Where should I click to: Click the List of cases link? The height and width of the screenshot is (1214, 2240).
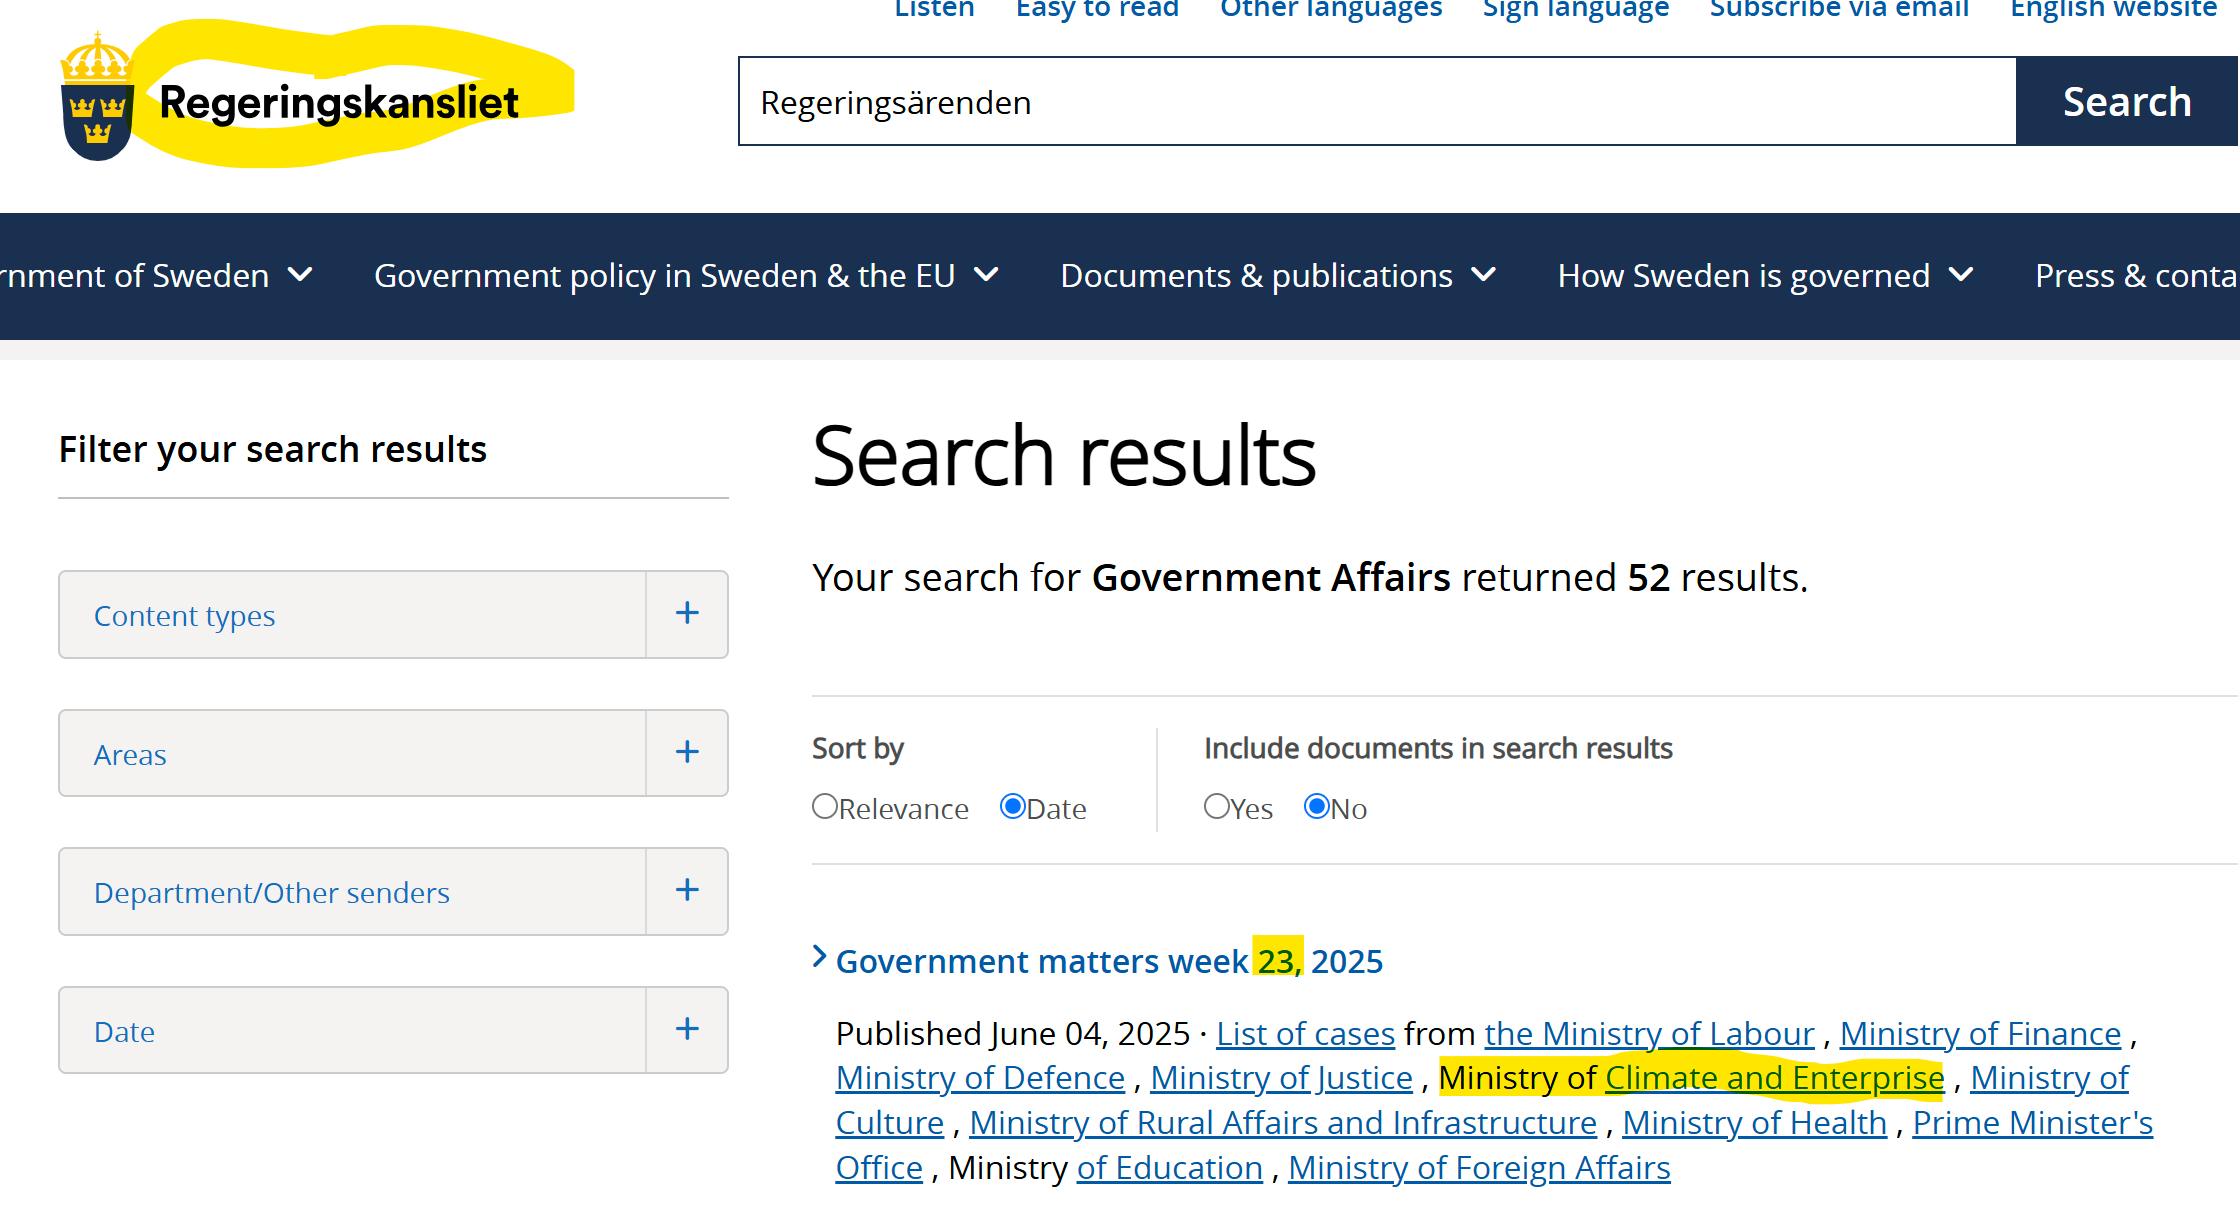(1305, 1034)
